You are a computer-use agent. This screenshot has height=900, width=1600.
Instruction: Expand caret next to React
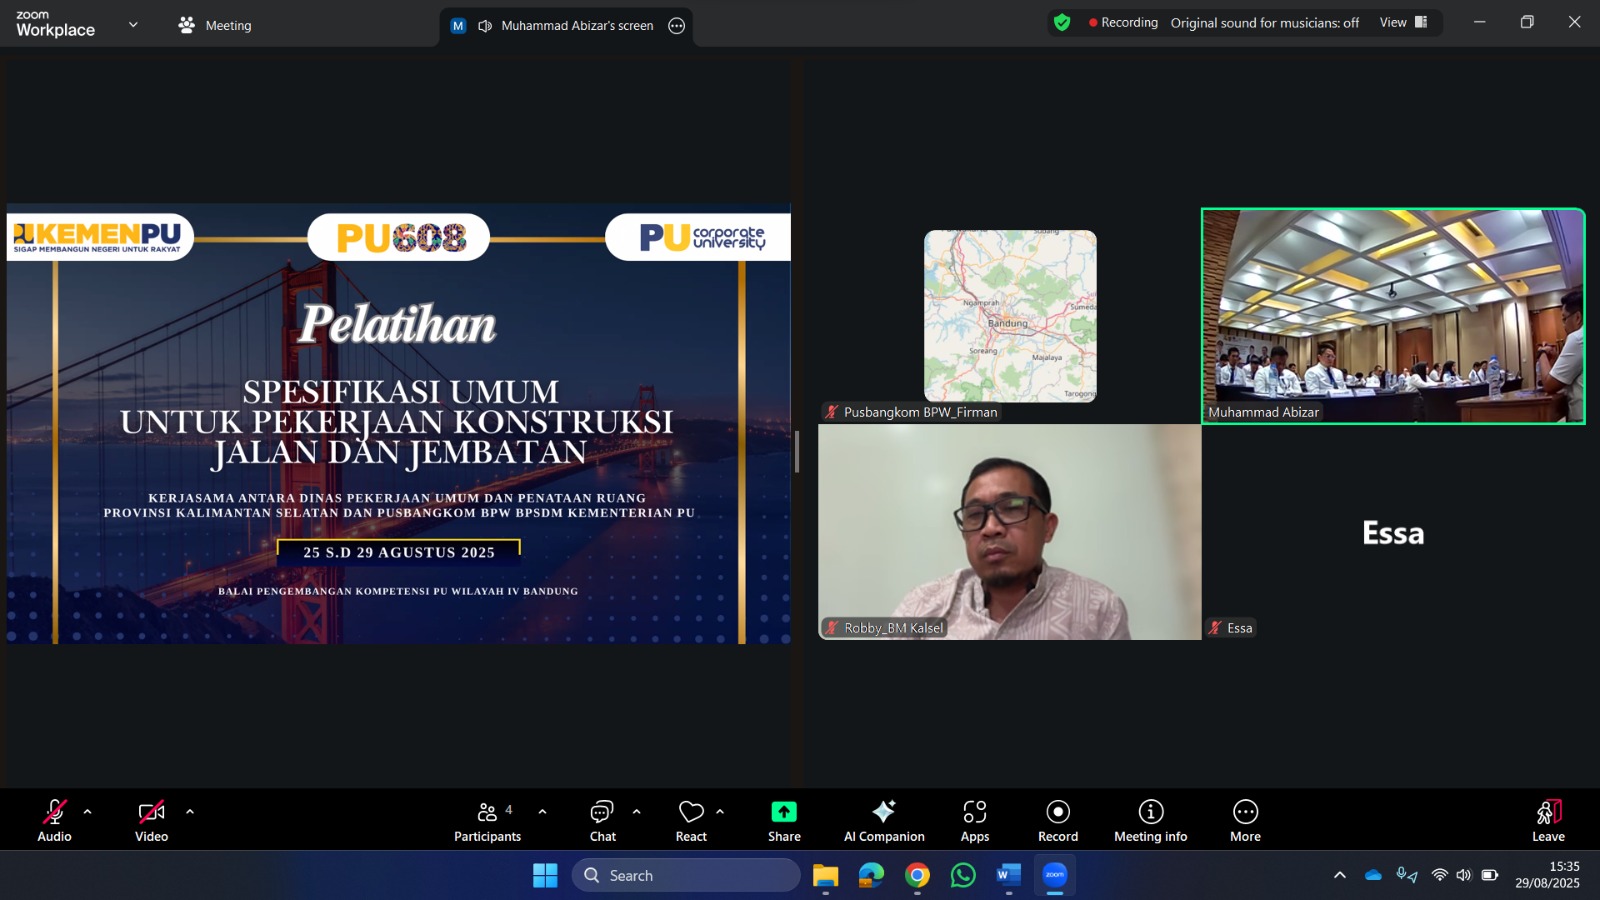pyautogui.click(x=720, y=812)
